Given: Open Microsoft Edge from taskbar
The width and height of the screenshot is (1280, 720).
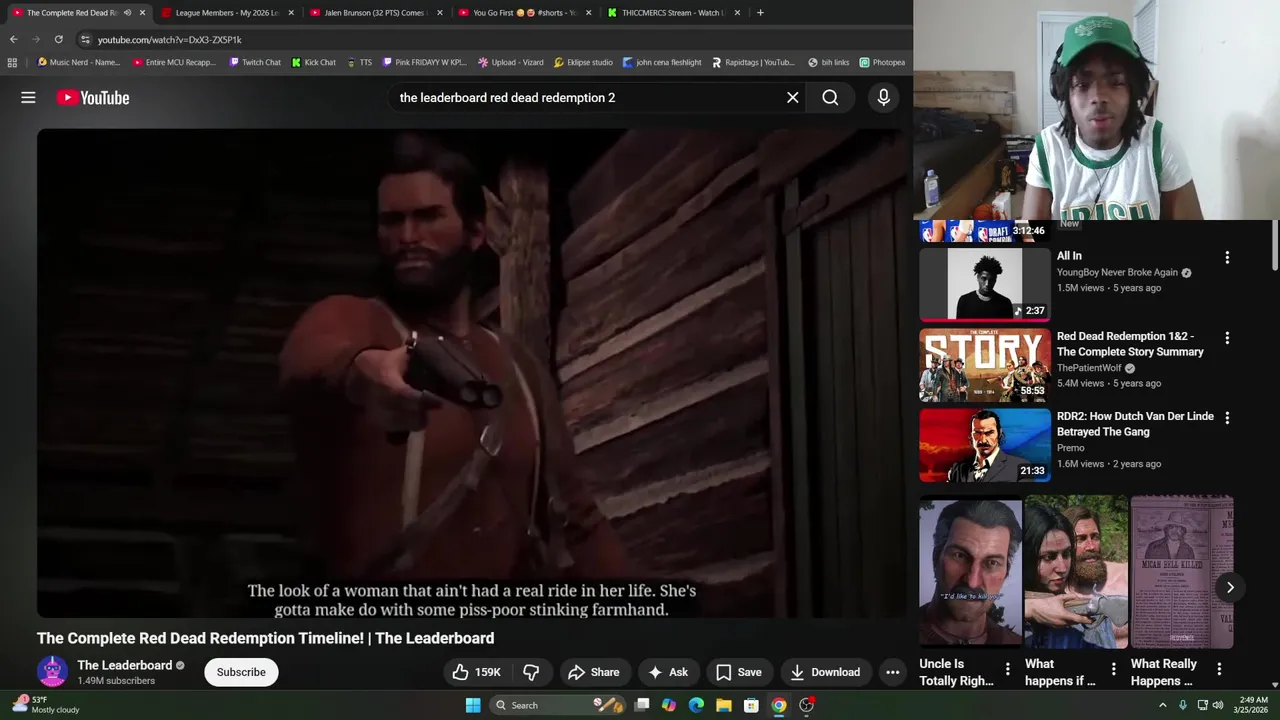Looking at the screenshot, I should [696, 705].
